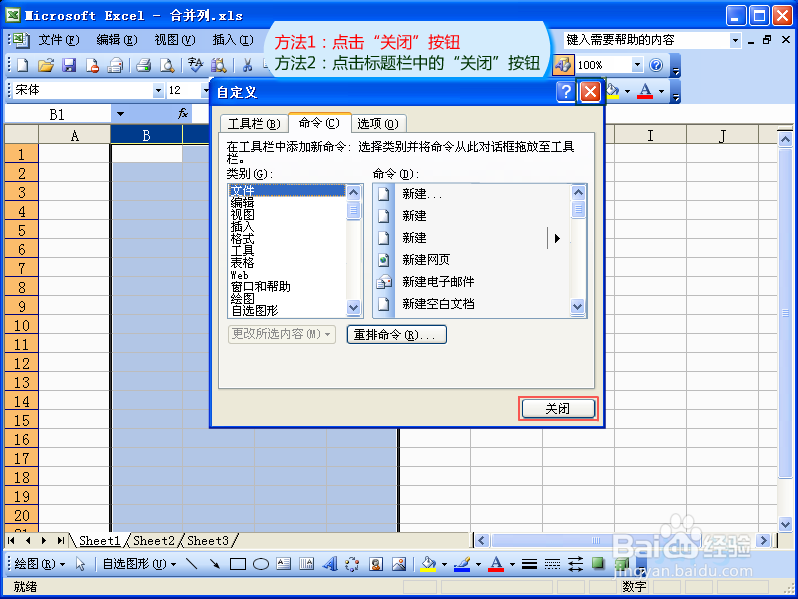Expand the third 新建 command submenu arrow

557,238
